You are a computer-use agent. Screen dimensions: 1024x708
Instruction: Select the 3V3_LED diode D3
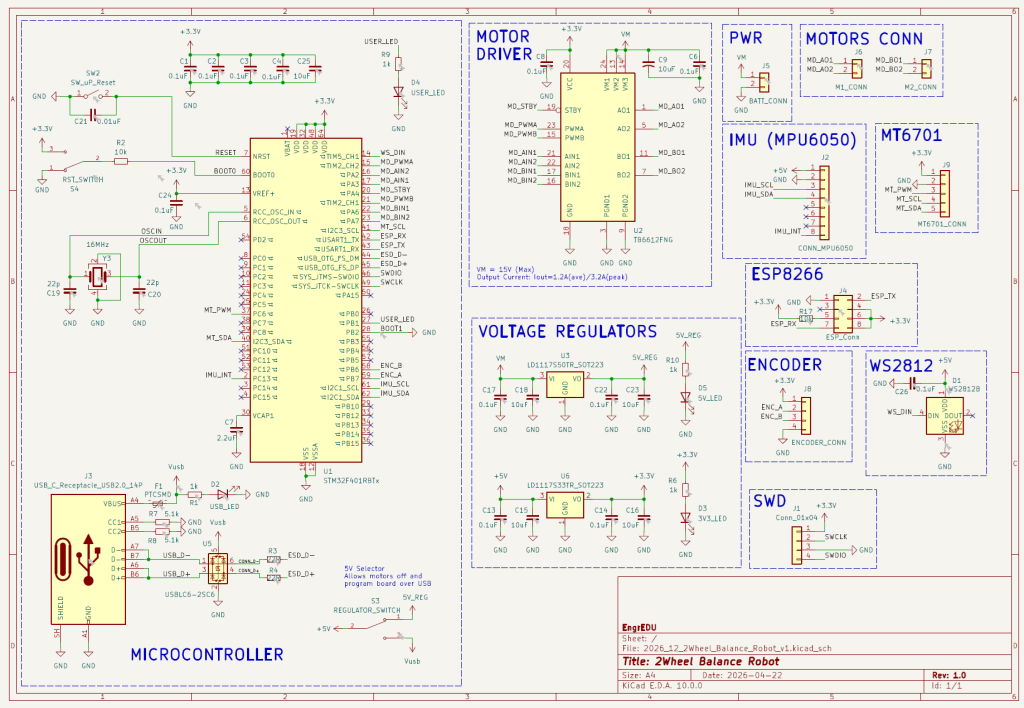pyautogui.click(x=685, y=518)
